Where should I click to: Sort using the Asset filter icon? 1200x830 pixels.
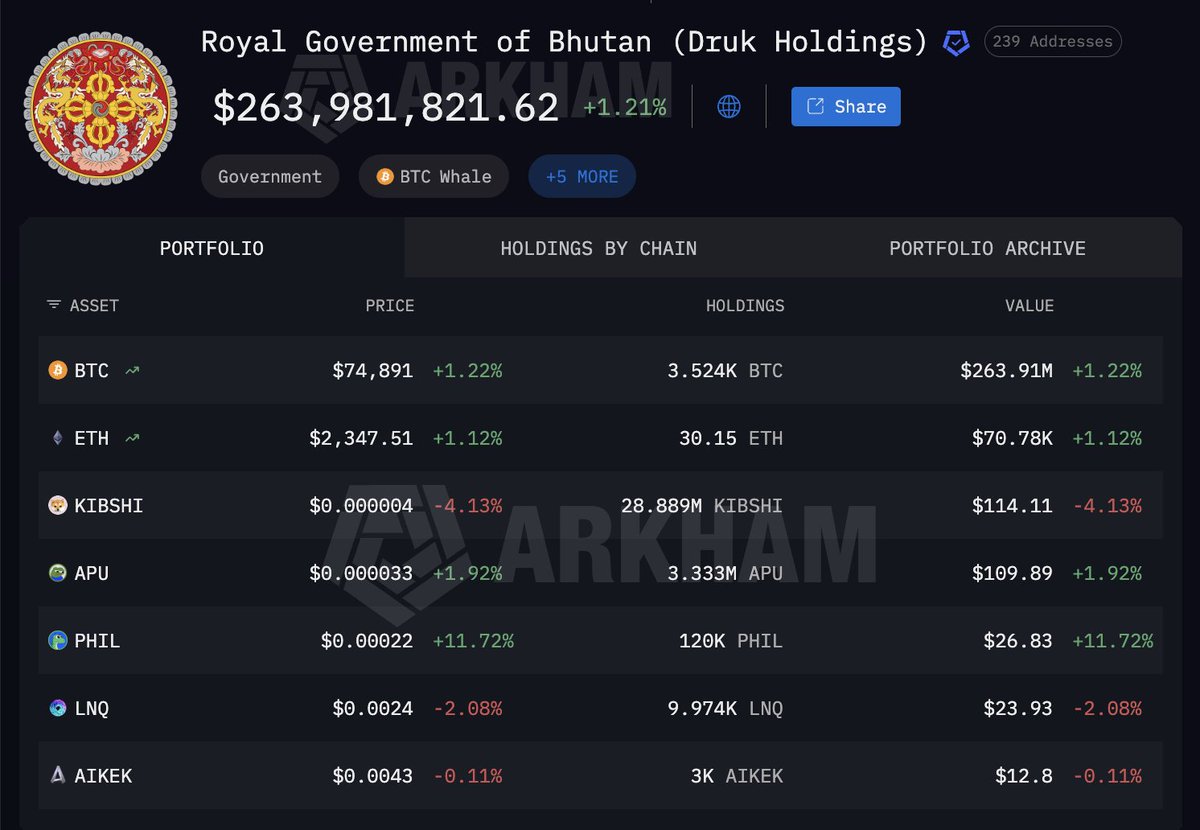click(x=54, y=305)
